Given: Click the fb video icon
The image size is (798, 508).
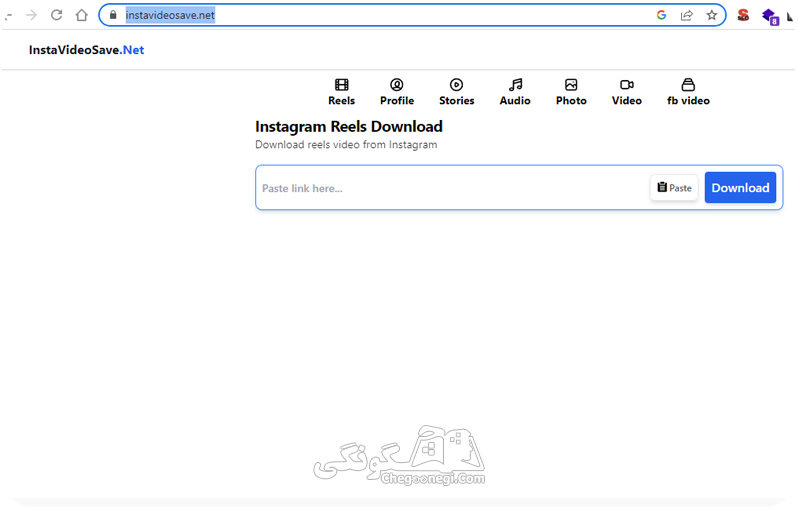Looking at the screenshot, I should (x=688, y=84).
